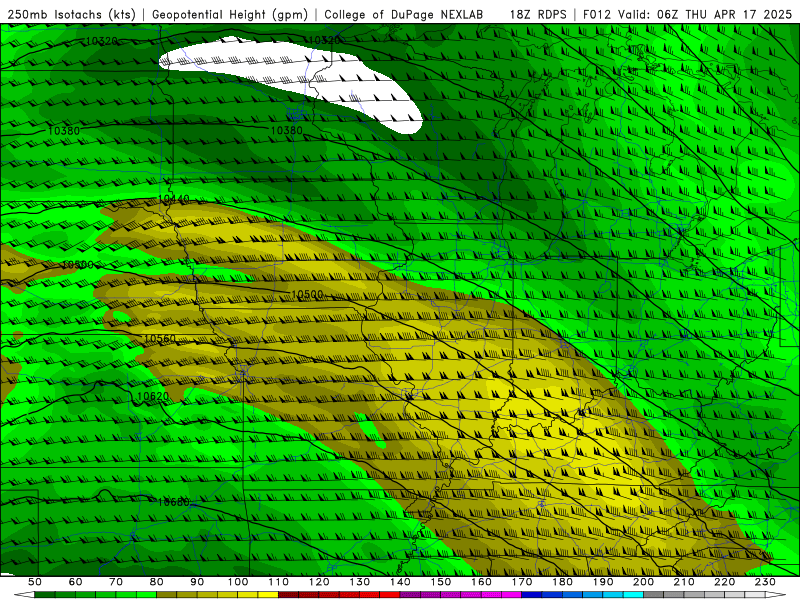Click the 180 value on the color scale
Screen dimensions: 800x600
click(563, 582)
